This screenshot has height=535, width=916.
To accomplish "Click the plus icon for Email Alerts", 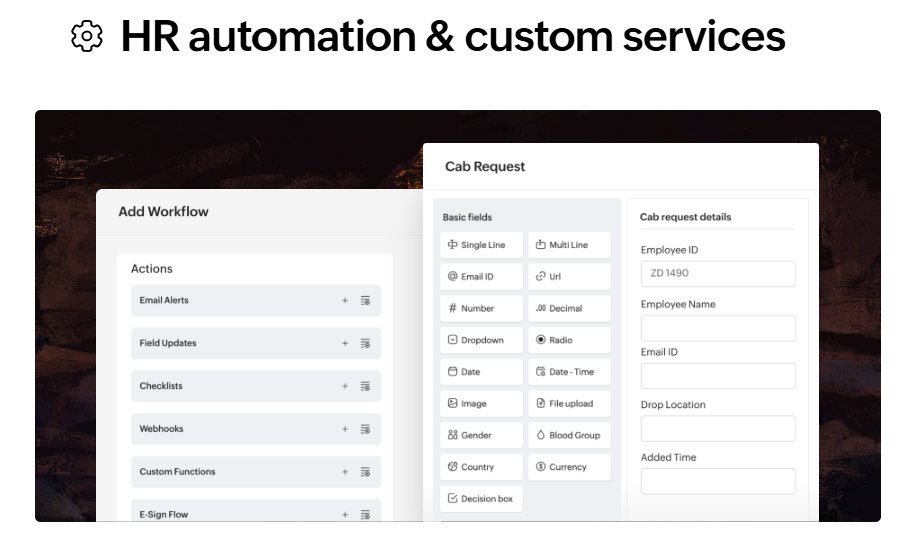I will pos(345,300).
